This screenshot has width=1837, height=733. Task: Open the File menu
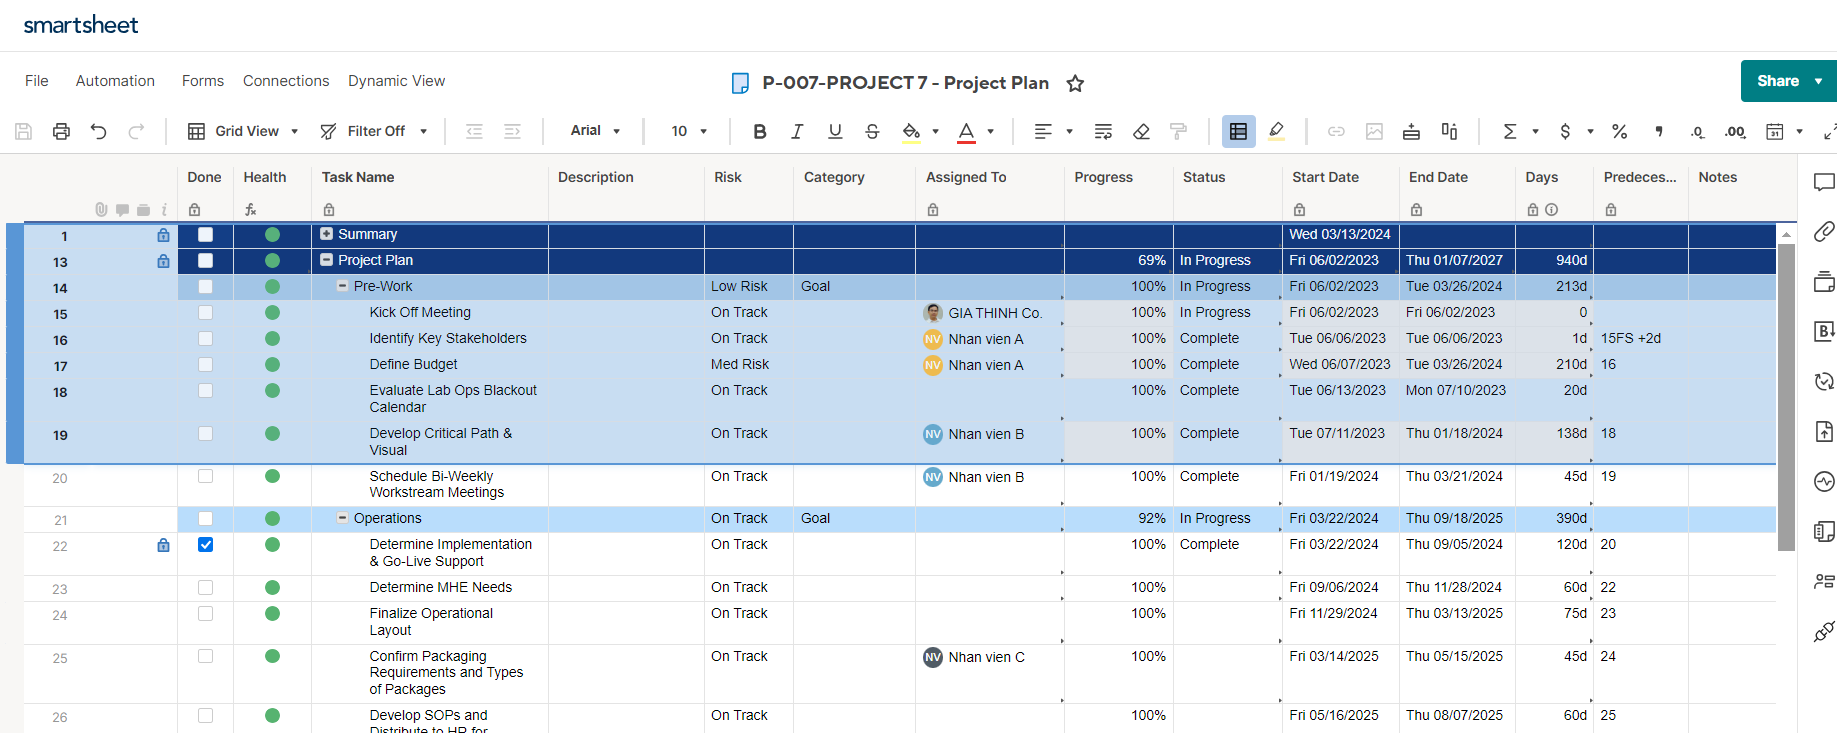[37, 81]
